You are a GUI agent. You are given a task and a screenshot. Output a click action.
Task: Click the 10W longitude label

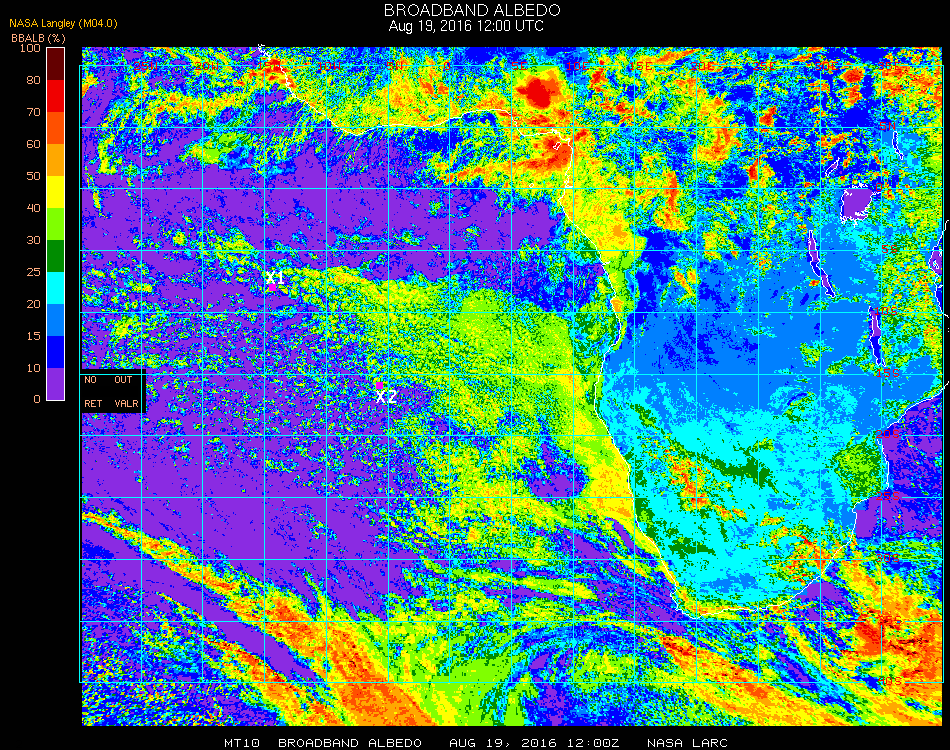point(330,66)
